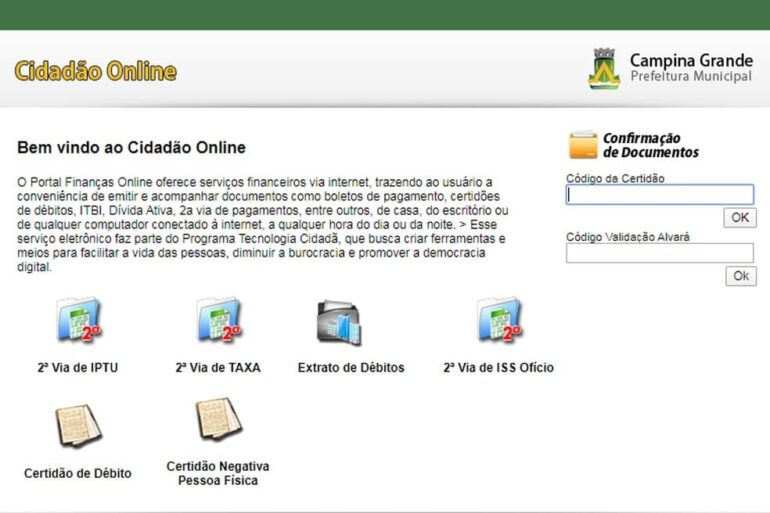
Task: Click the Campina Grande Prefeitura Municipal text
Action: (x=691, y=68)
